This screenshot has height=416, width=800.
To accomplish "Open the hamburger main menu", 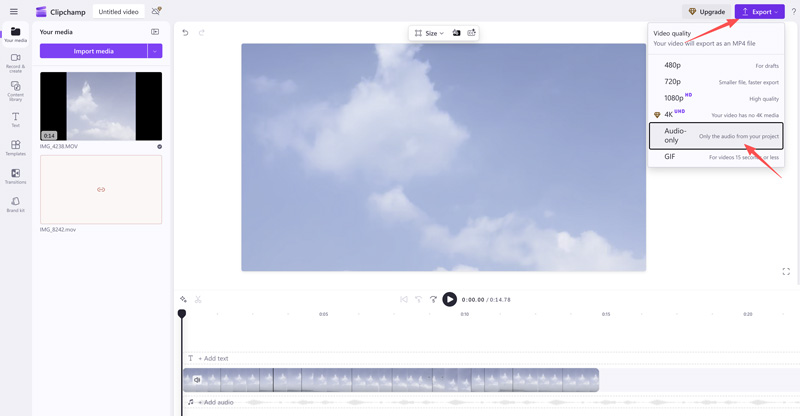I will coord(14,11).
